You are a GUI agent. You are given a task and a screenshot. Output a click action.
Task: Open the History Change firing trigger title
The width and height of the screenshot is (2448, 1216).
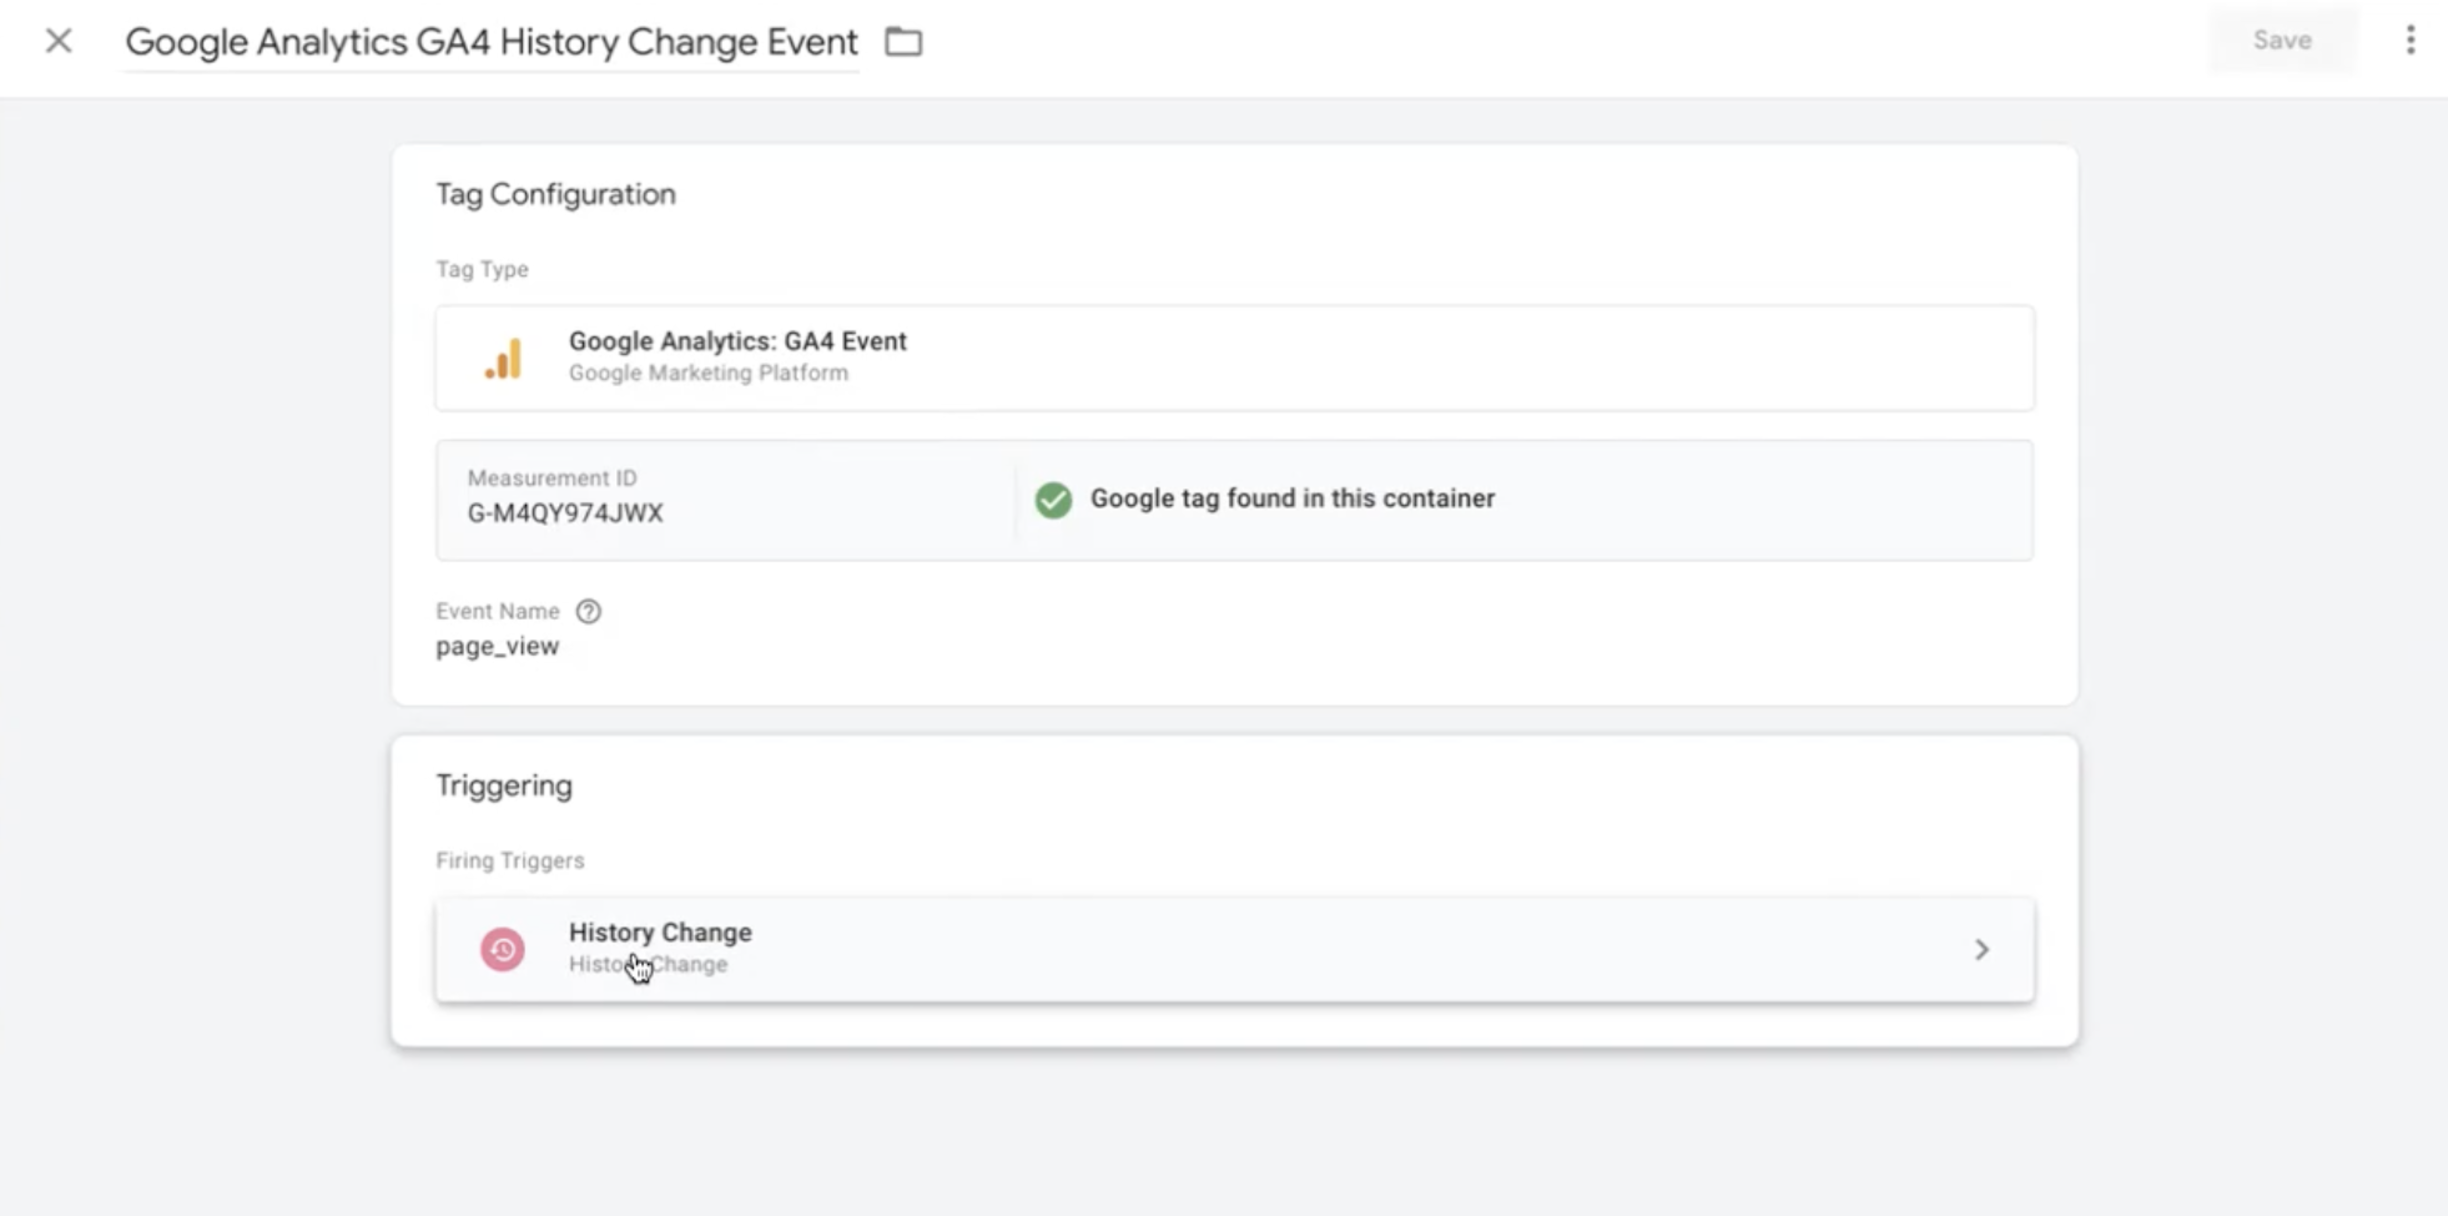[660, 932]
